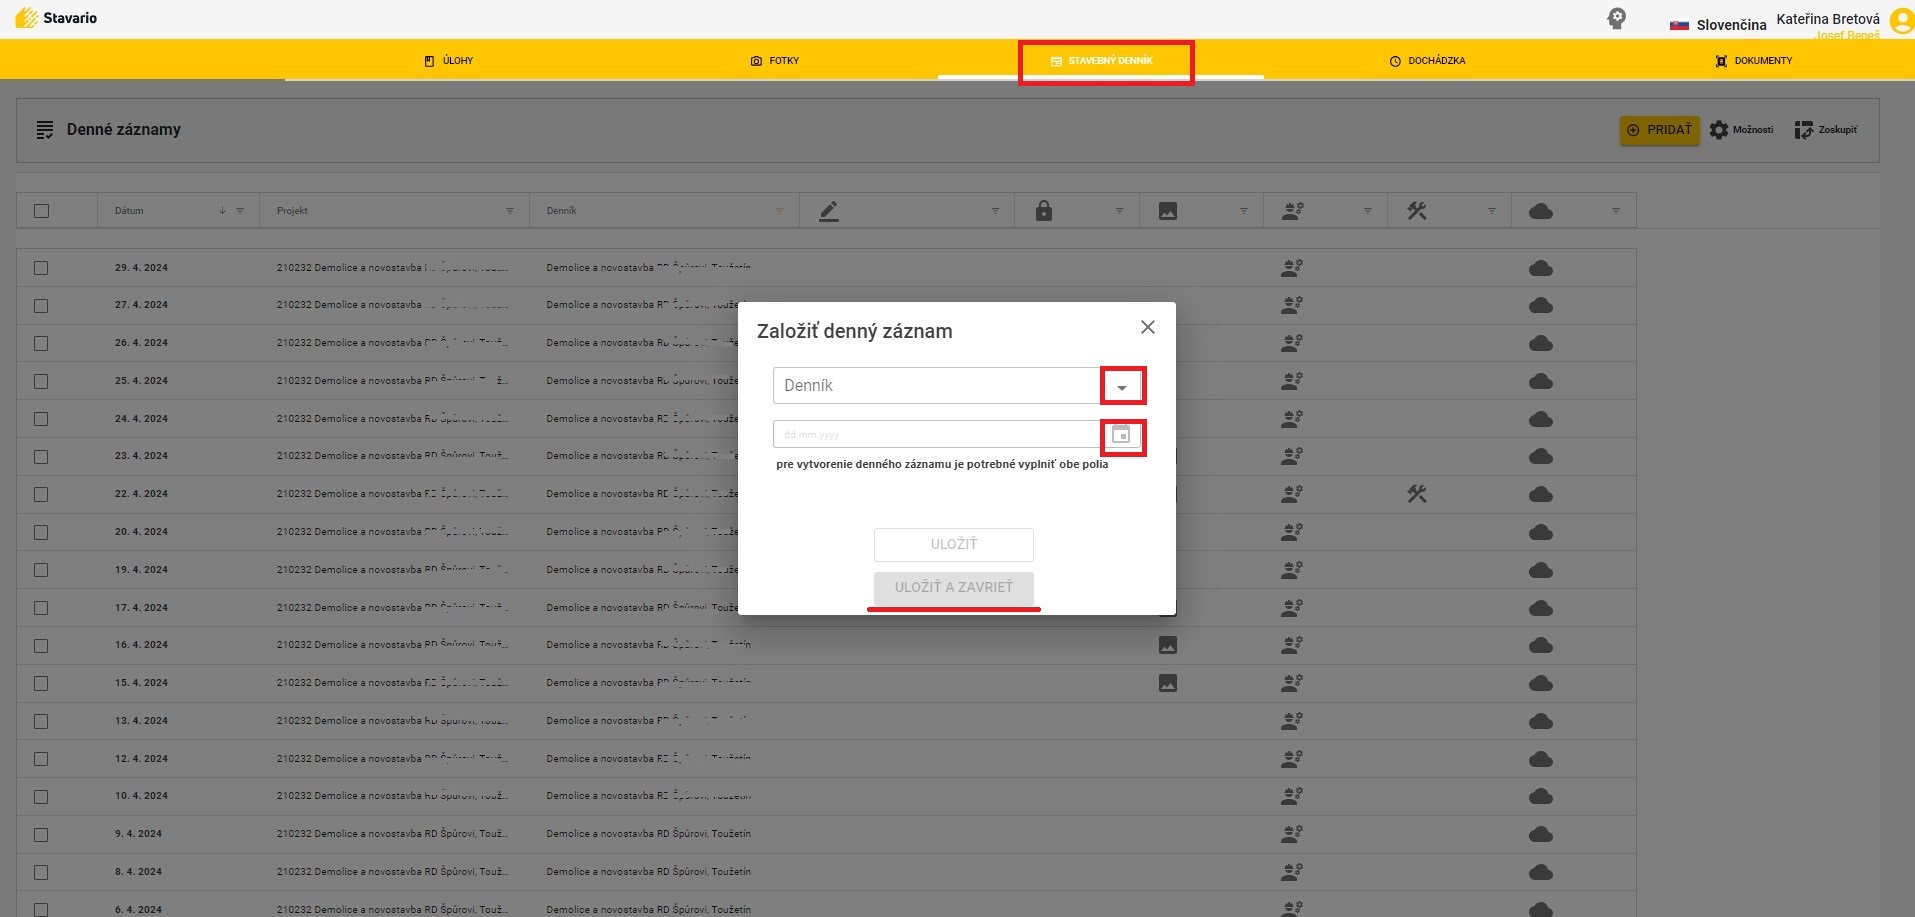Viewport: 1915px width, 917px height.
Task: Open the calendar date picker icon
Action: 1121,435
